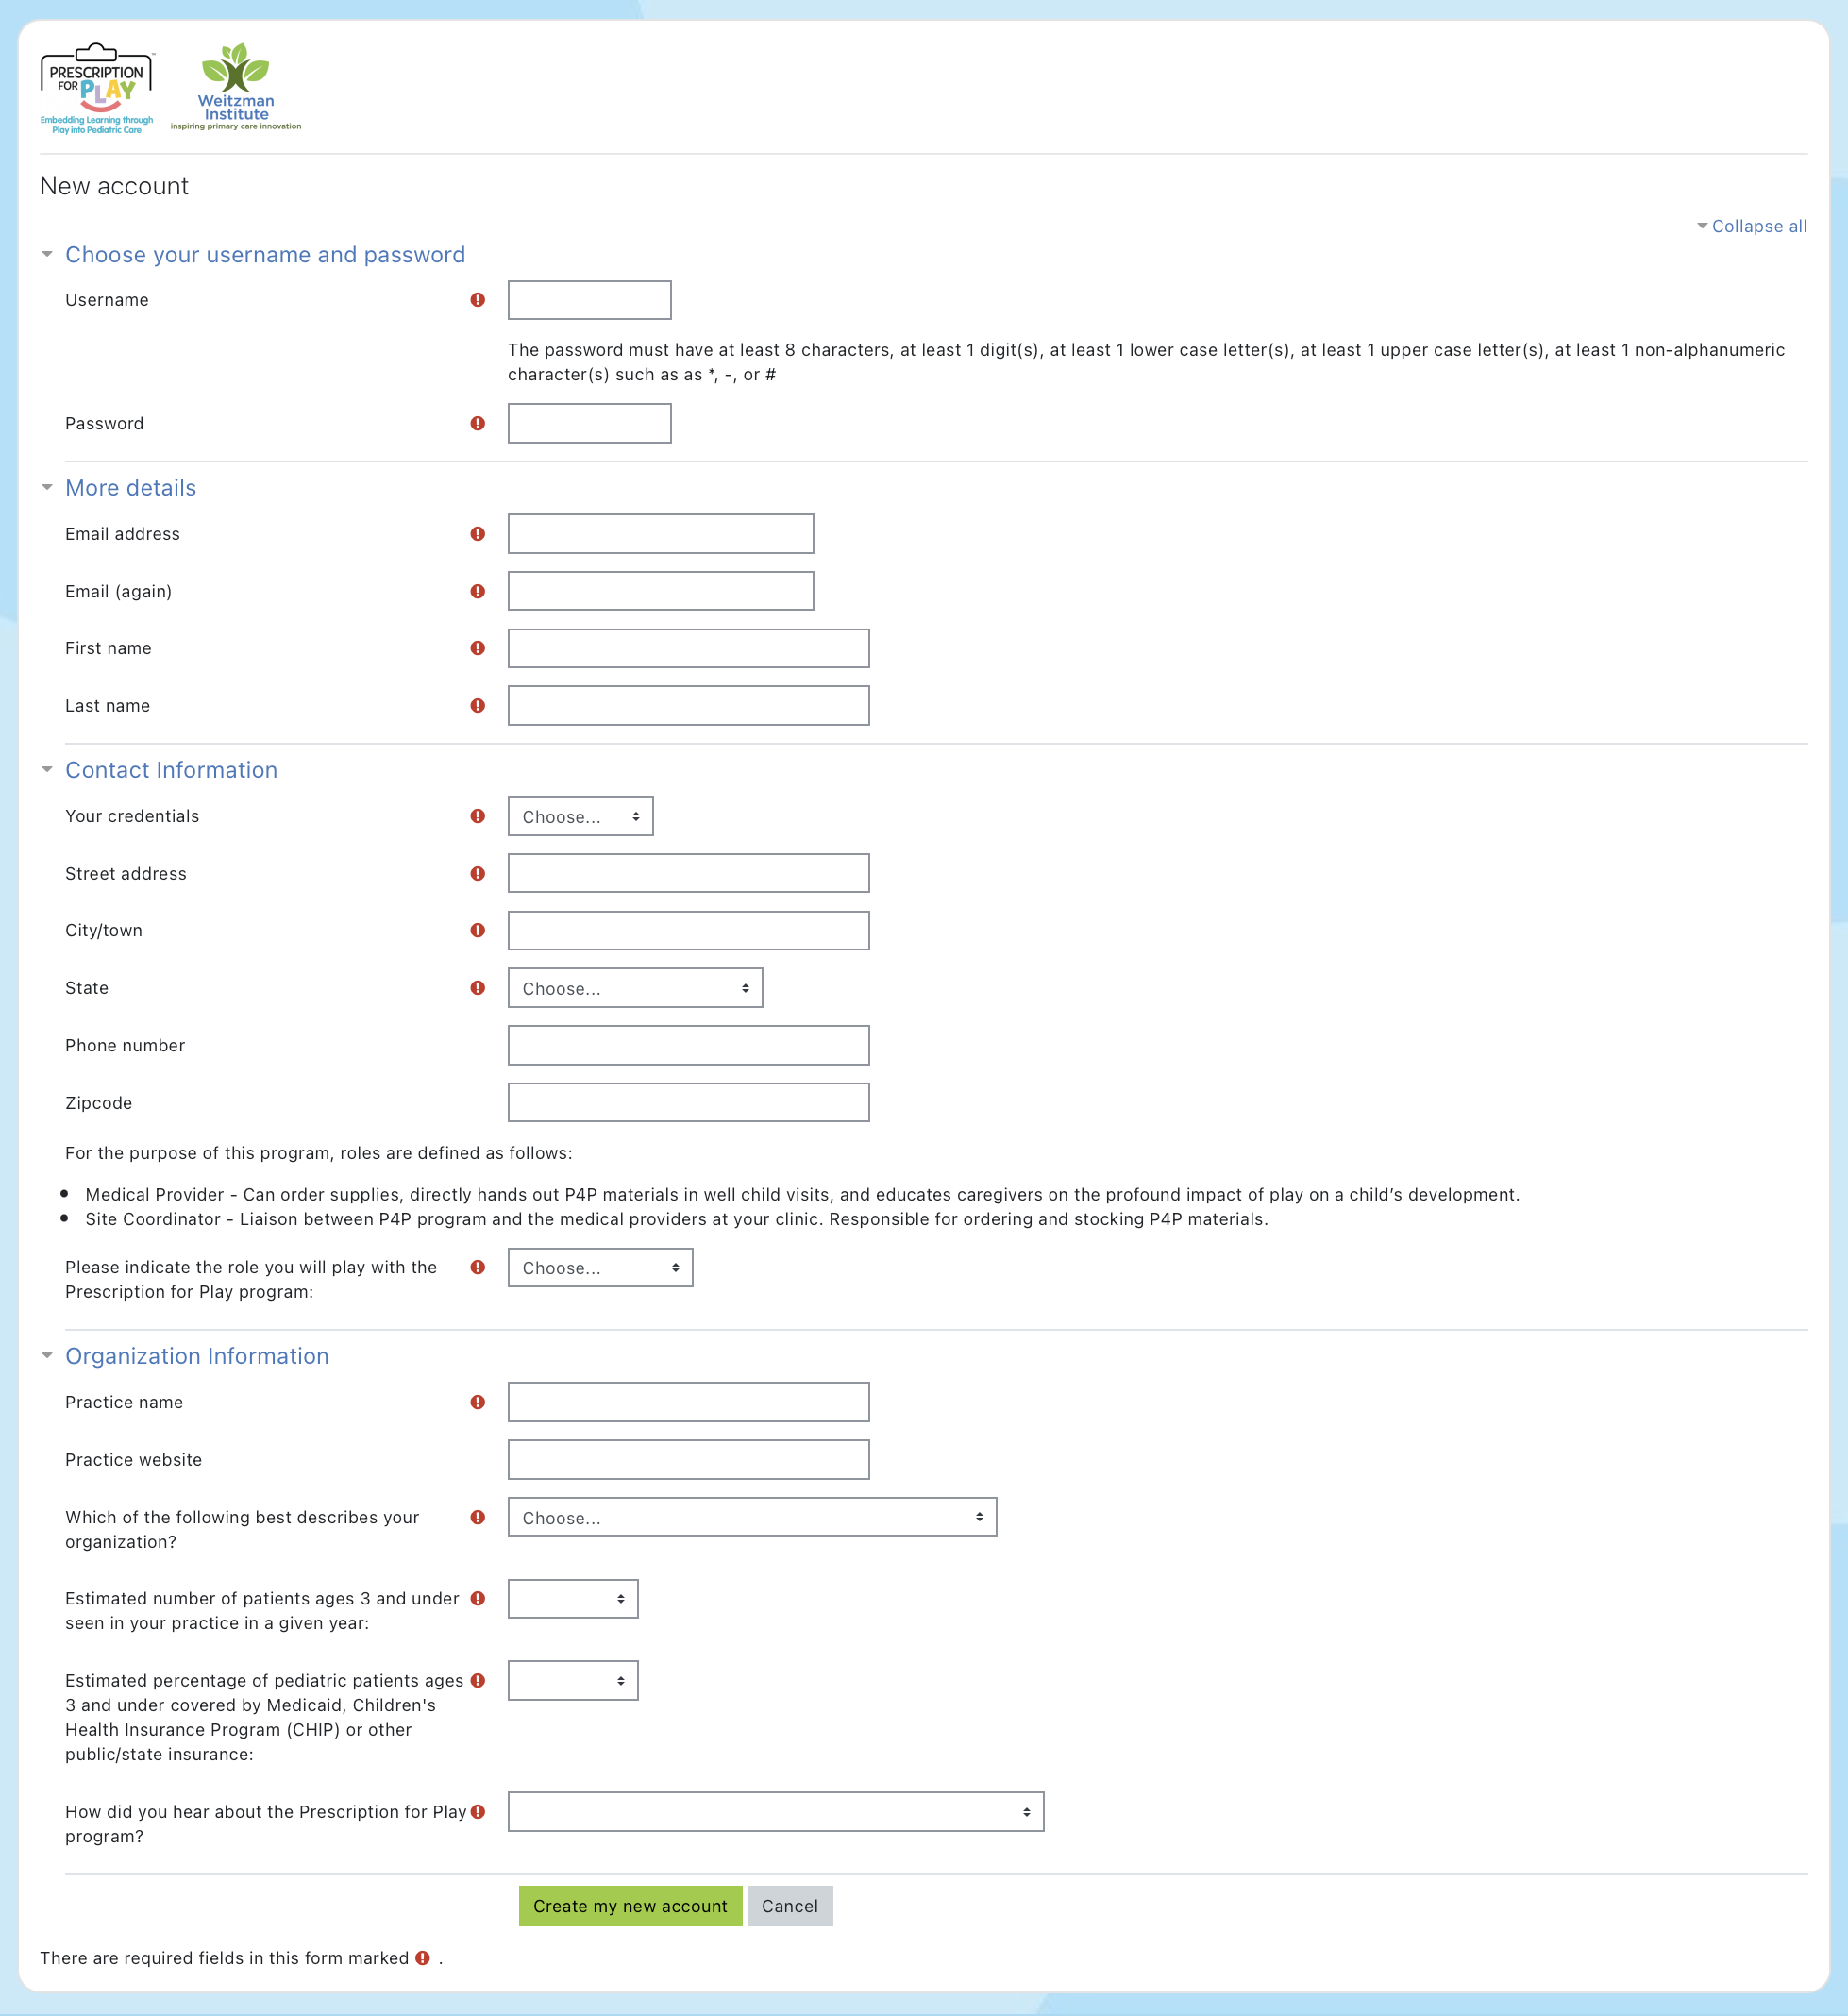This screenshot has height=2016, width=1848.
Task: Collapse Organization Information section heading
Action: [197, 1356]
